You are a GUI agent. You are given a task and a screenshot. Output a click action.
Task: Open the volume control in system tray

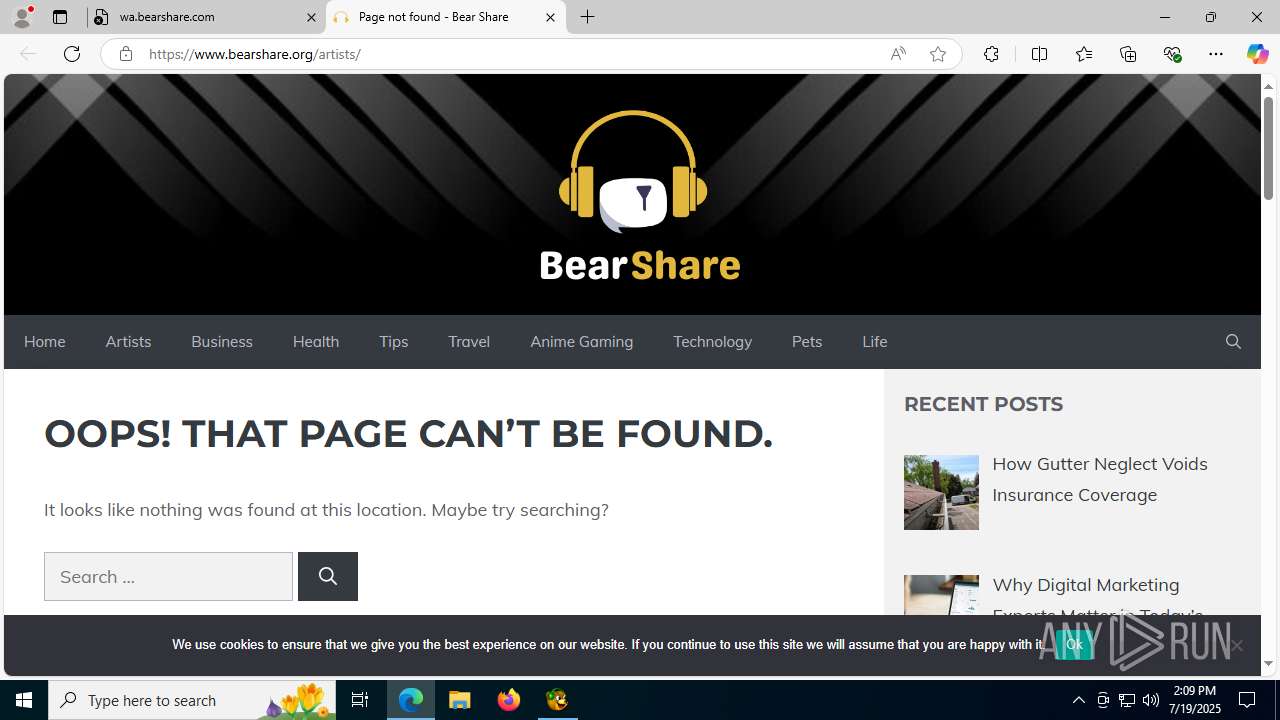(1151, 700)
